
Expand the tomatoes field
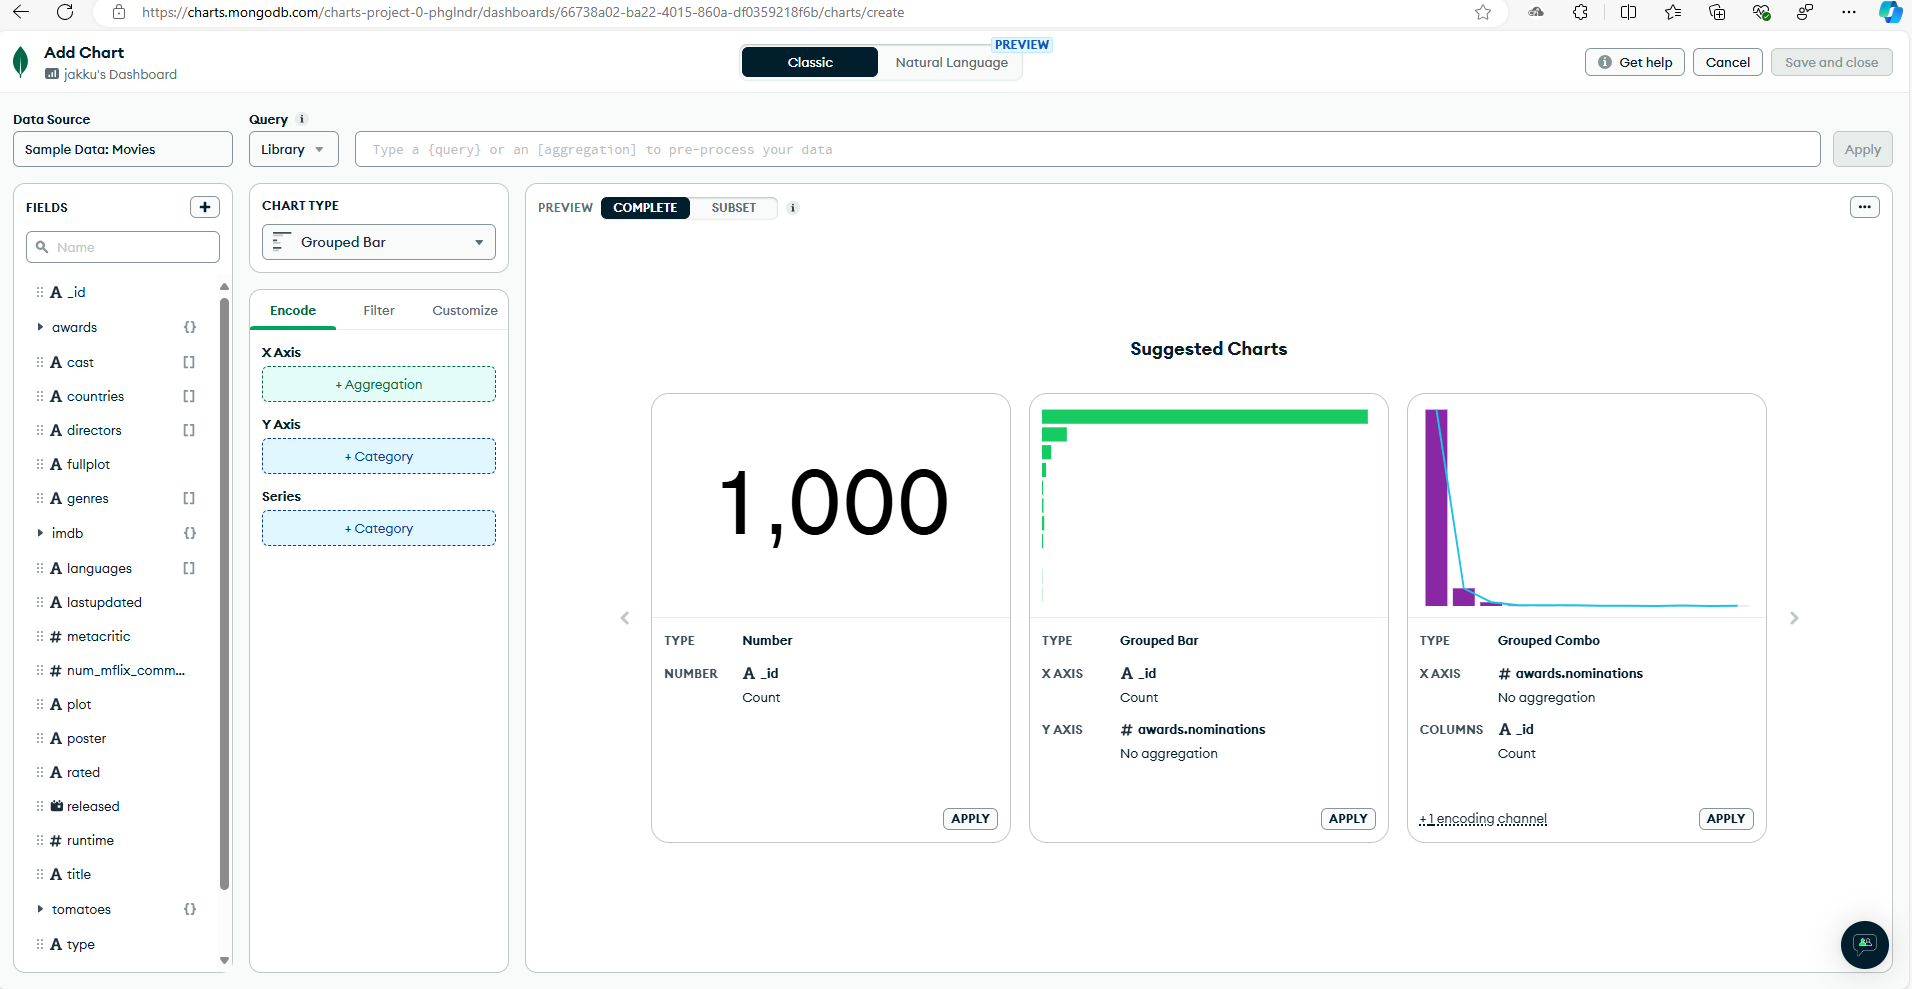coord(40,909)
